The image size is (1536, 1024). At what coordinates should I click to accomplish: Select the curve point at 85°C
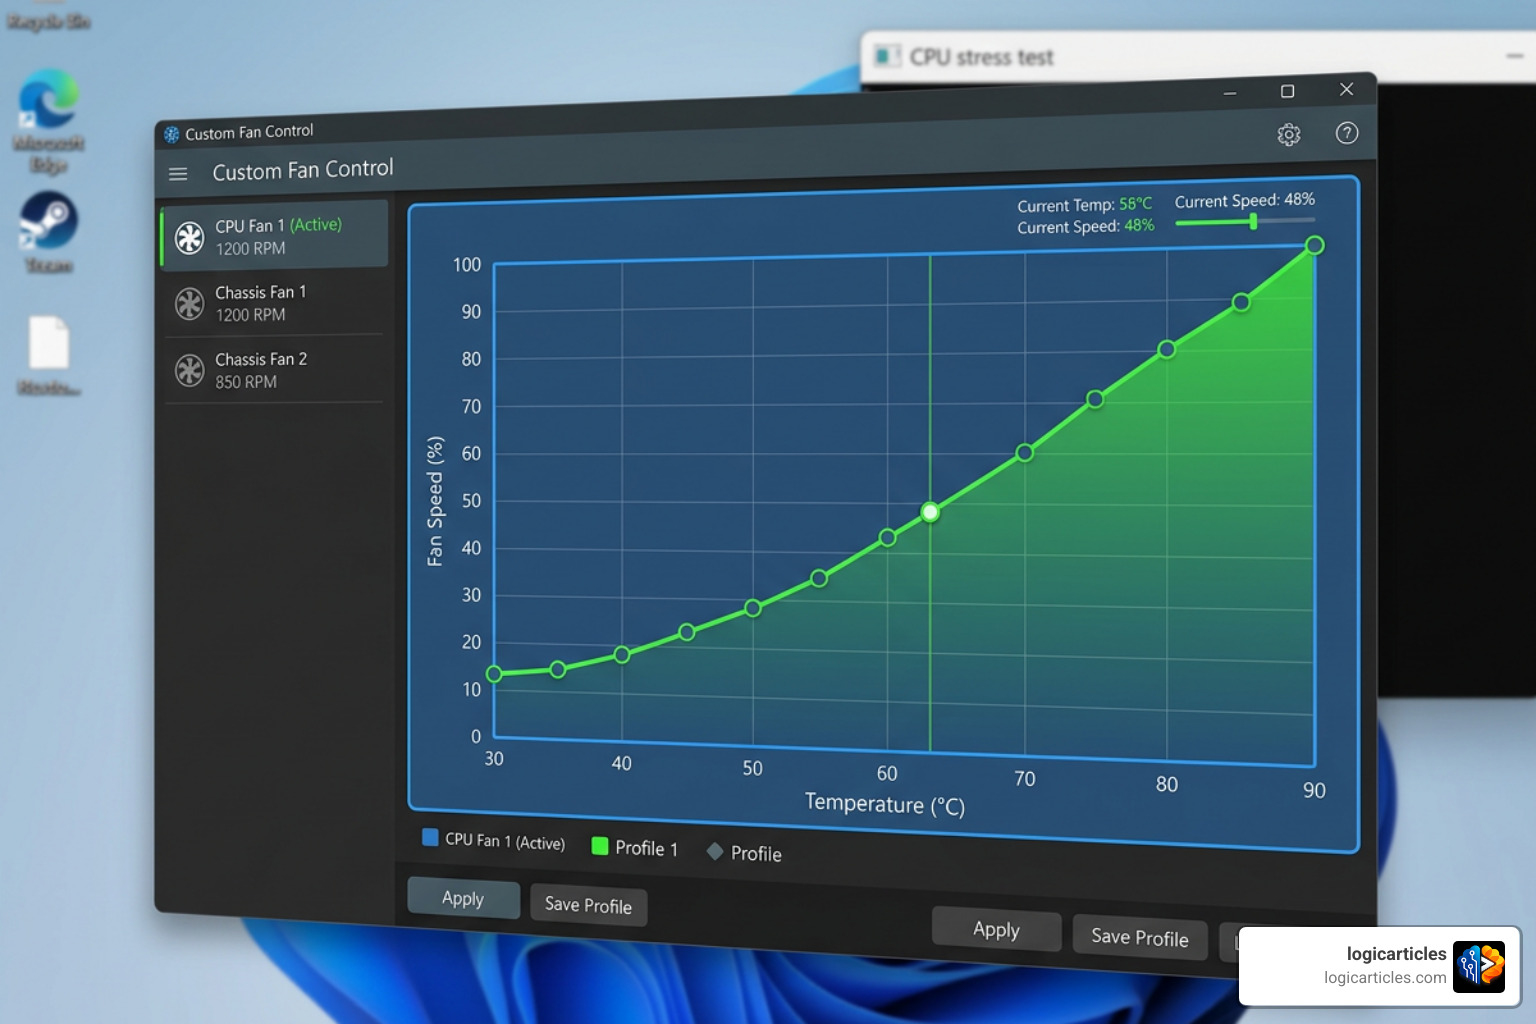(1241, 302)
